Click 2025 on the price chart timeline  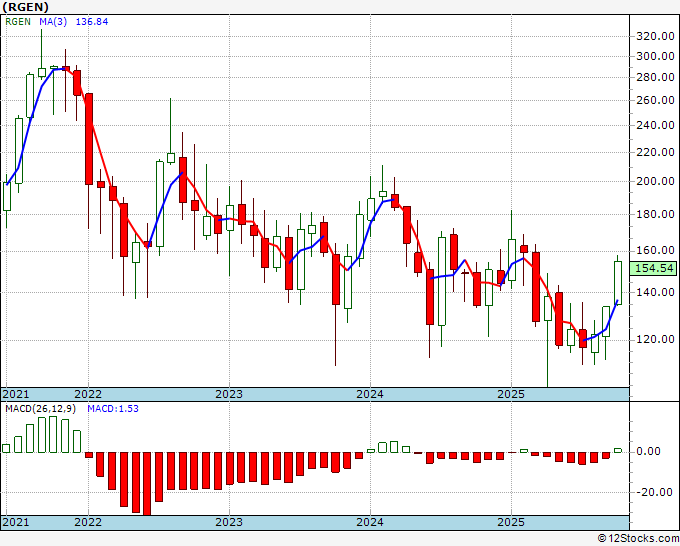[511, 394]
